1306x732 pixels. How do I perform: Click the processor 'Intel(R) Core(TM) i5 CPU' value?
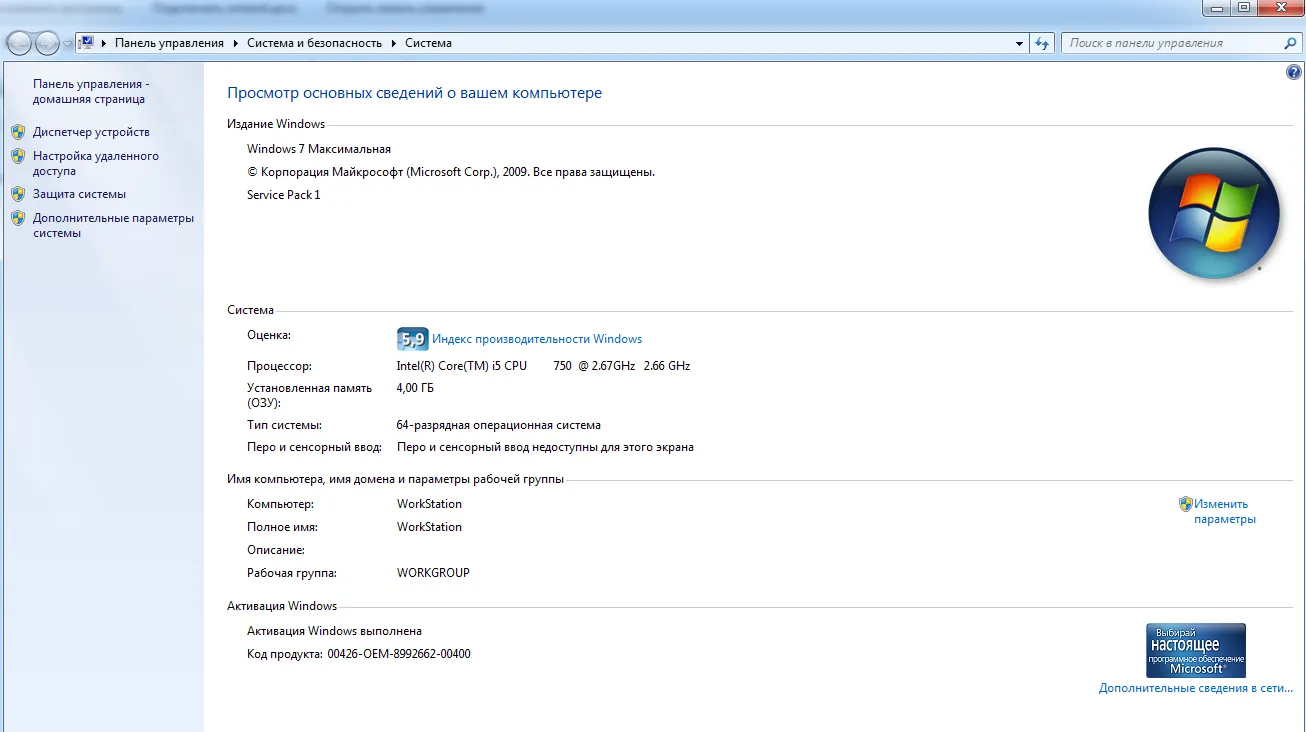pos(543,366)
